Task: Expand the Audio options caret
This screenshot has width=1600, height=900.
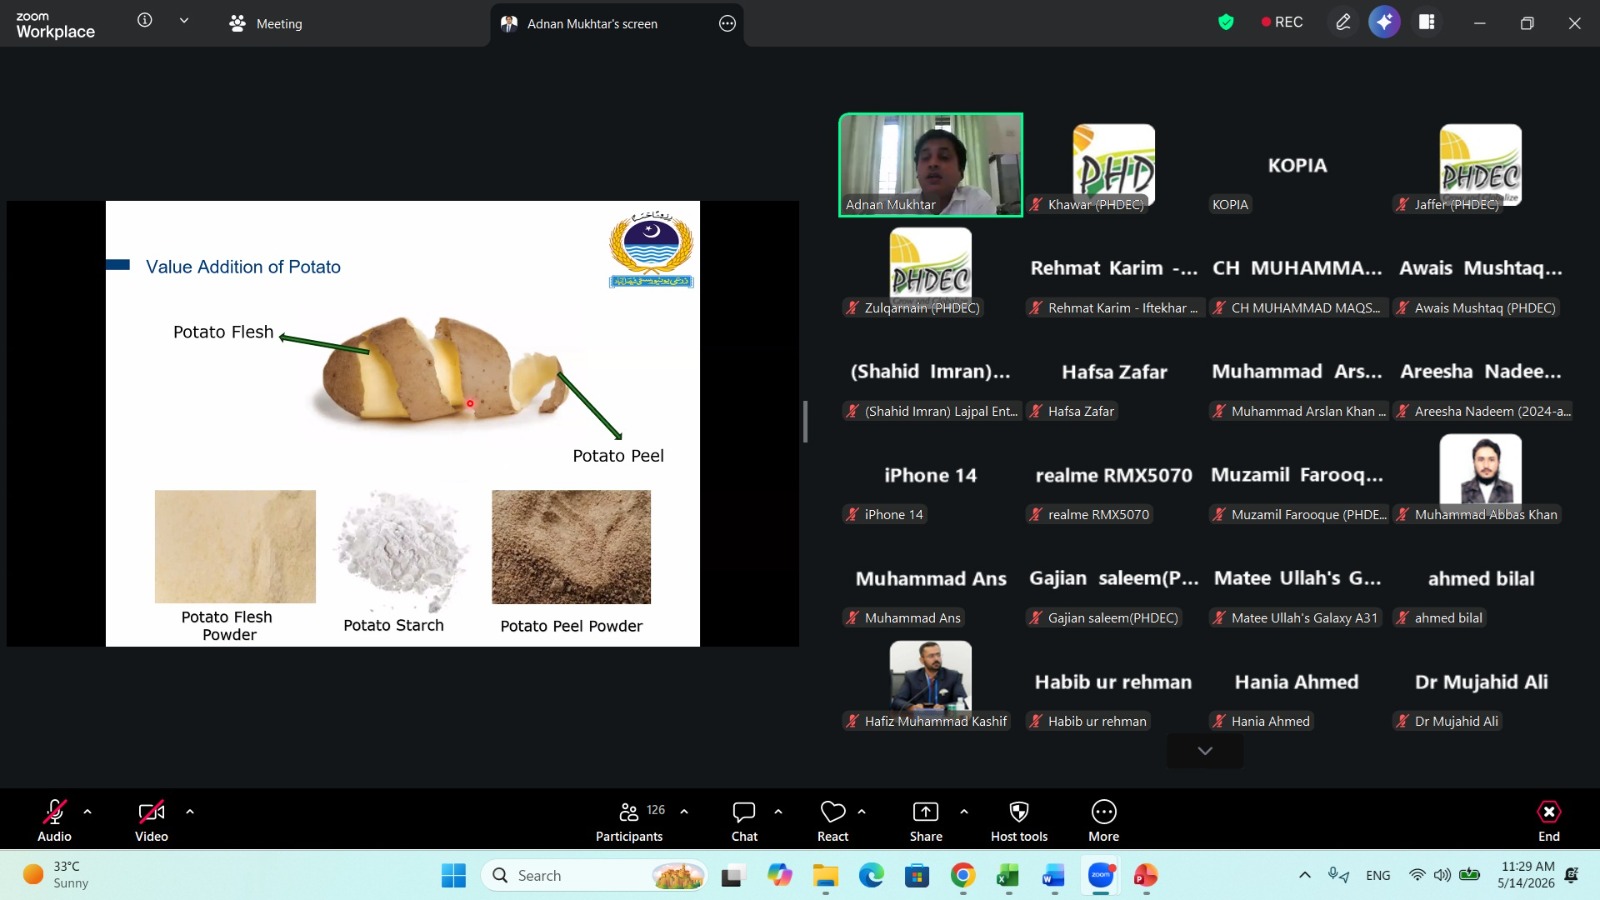Action: click(x=87, y=812)
